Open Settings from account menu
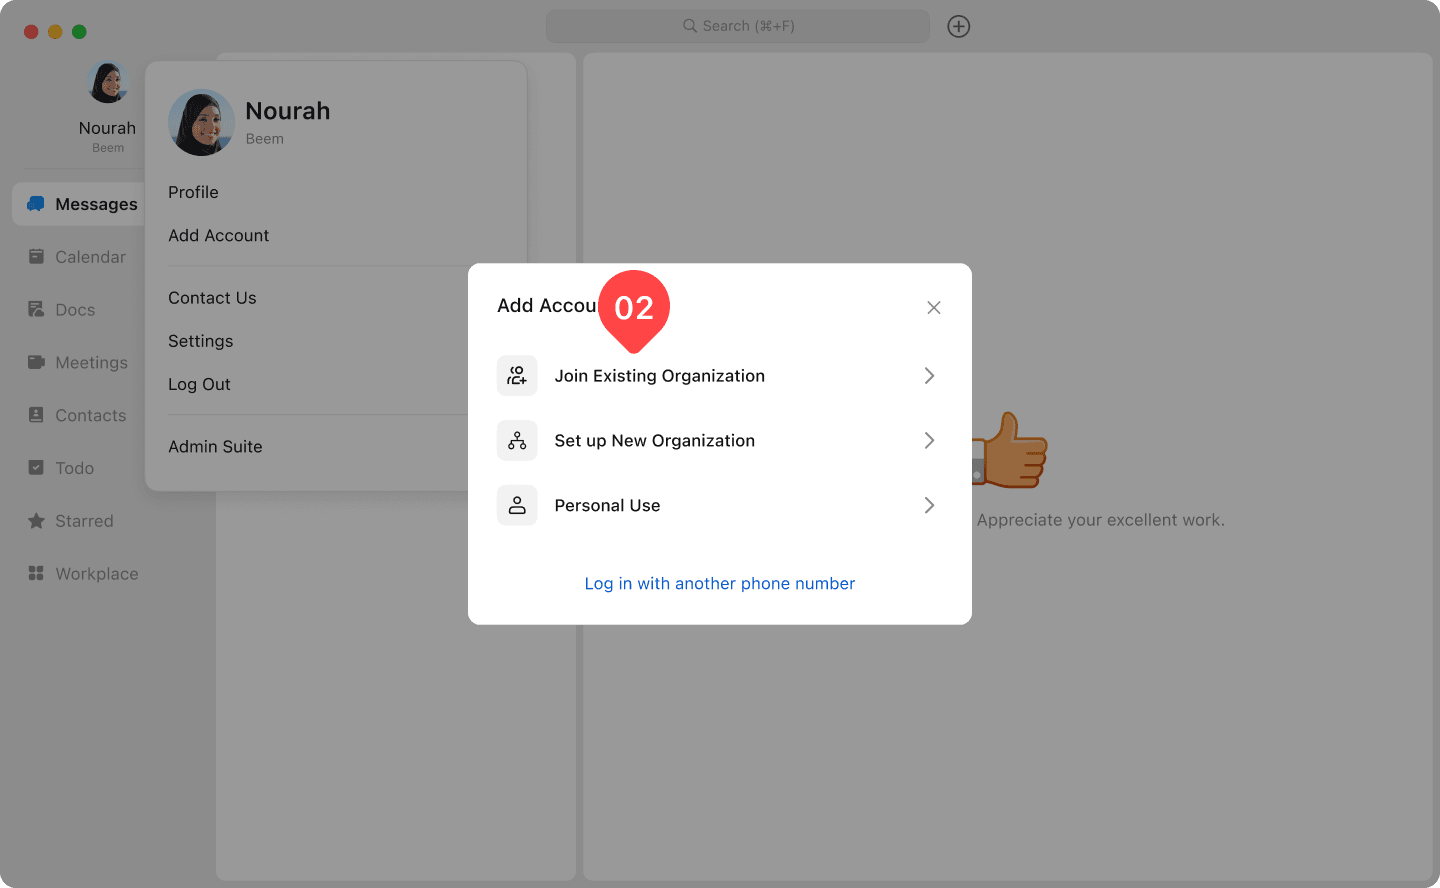The image size is (1440, 888). pos(200,341)
